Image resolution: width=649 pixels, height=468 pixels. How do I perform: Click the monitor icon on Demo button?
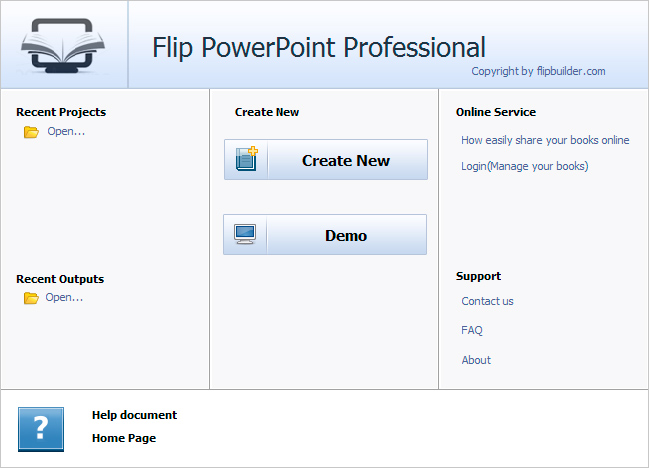point(245,235)
